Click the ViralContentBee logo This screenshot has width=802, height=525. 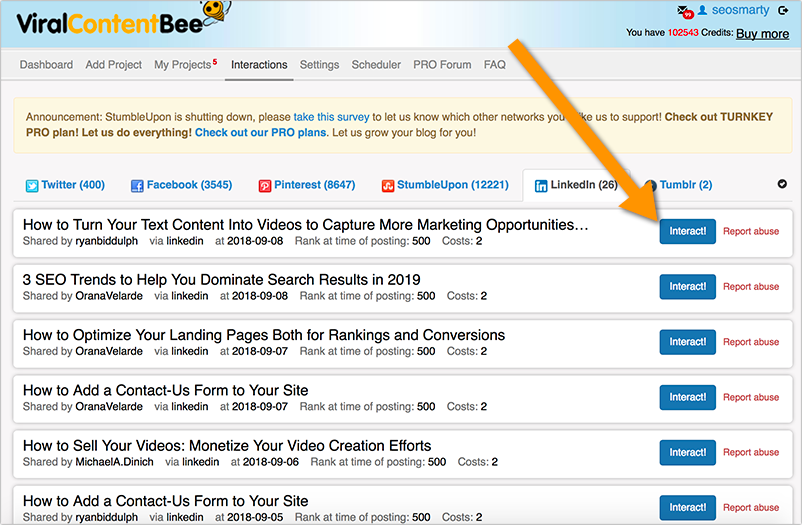tap(123, 19)
